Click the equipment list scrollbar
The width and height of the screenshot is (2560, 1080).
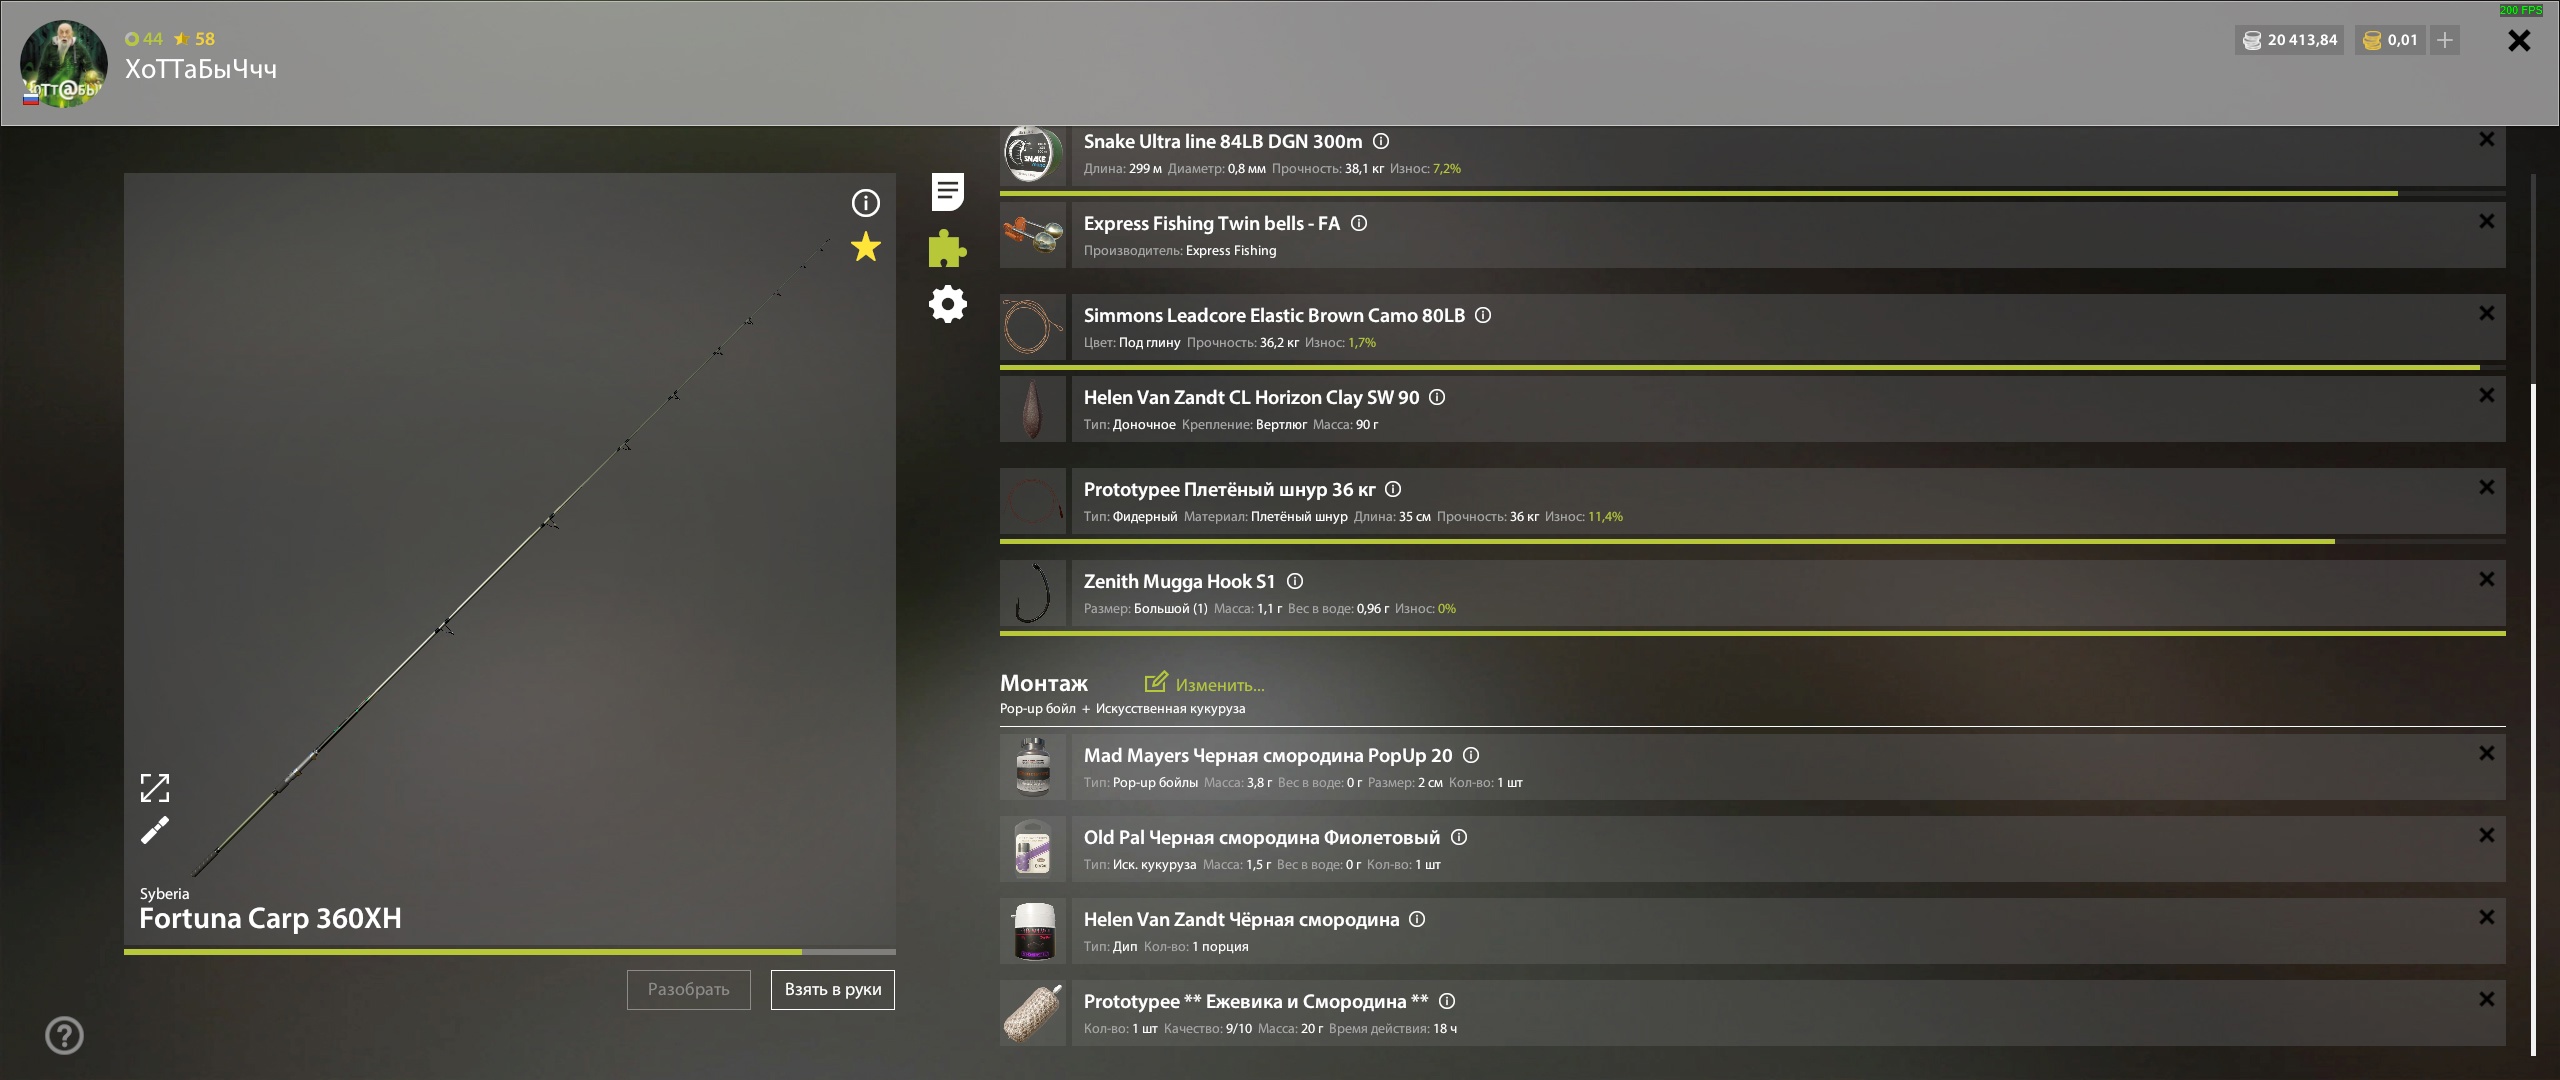tap(2533, 718)
